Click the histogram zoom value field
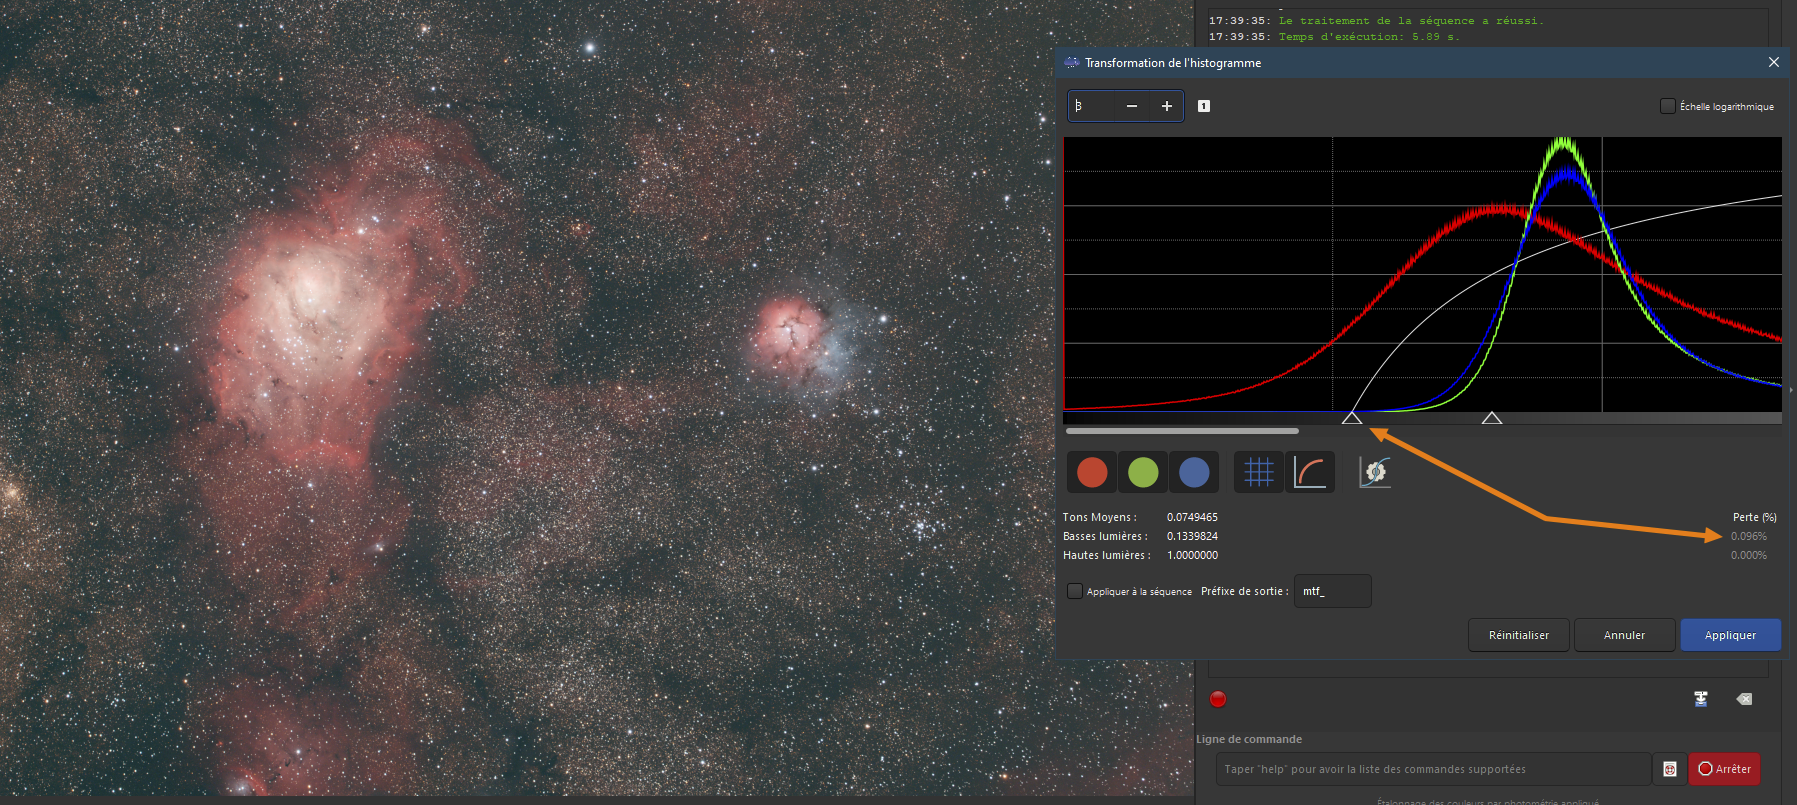This screenshot has width=1797, height=805. tap(1092, 106)
